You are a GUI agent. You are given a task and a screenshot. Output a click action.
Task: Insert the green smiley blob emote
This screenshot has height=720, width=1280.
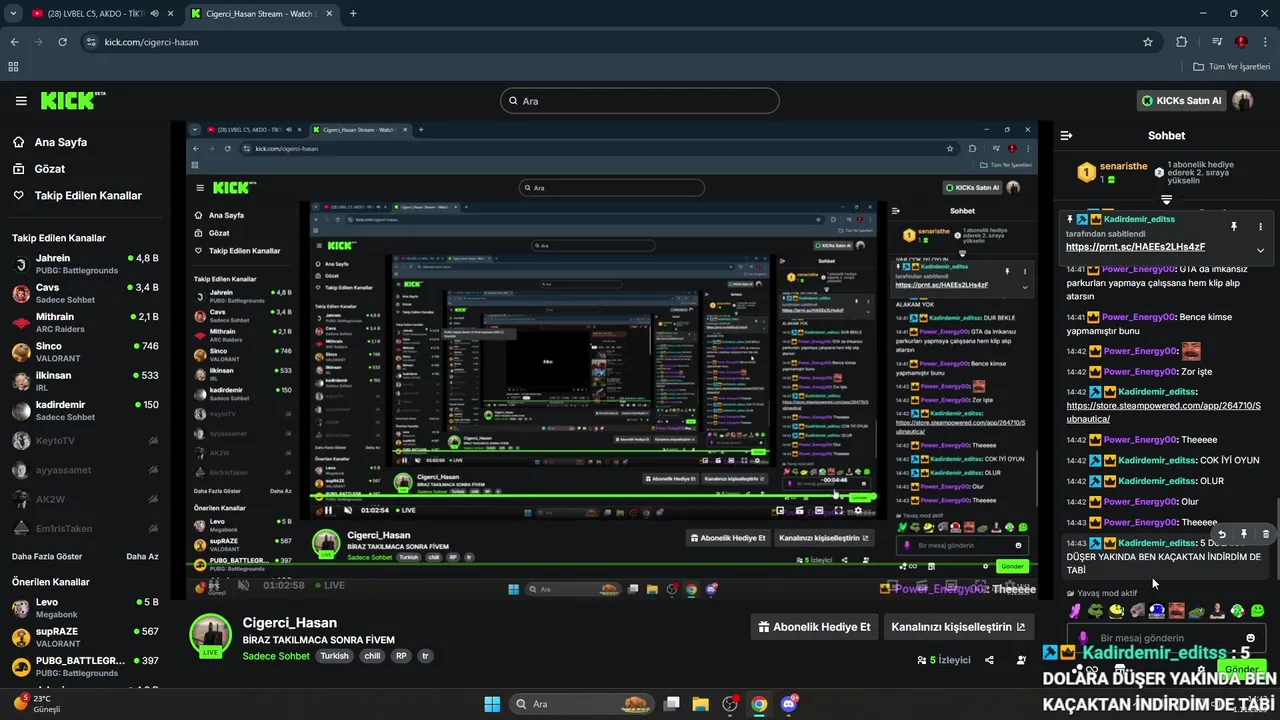(1257, 611)
